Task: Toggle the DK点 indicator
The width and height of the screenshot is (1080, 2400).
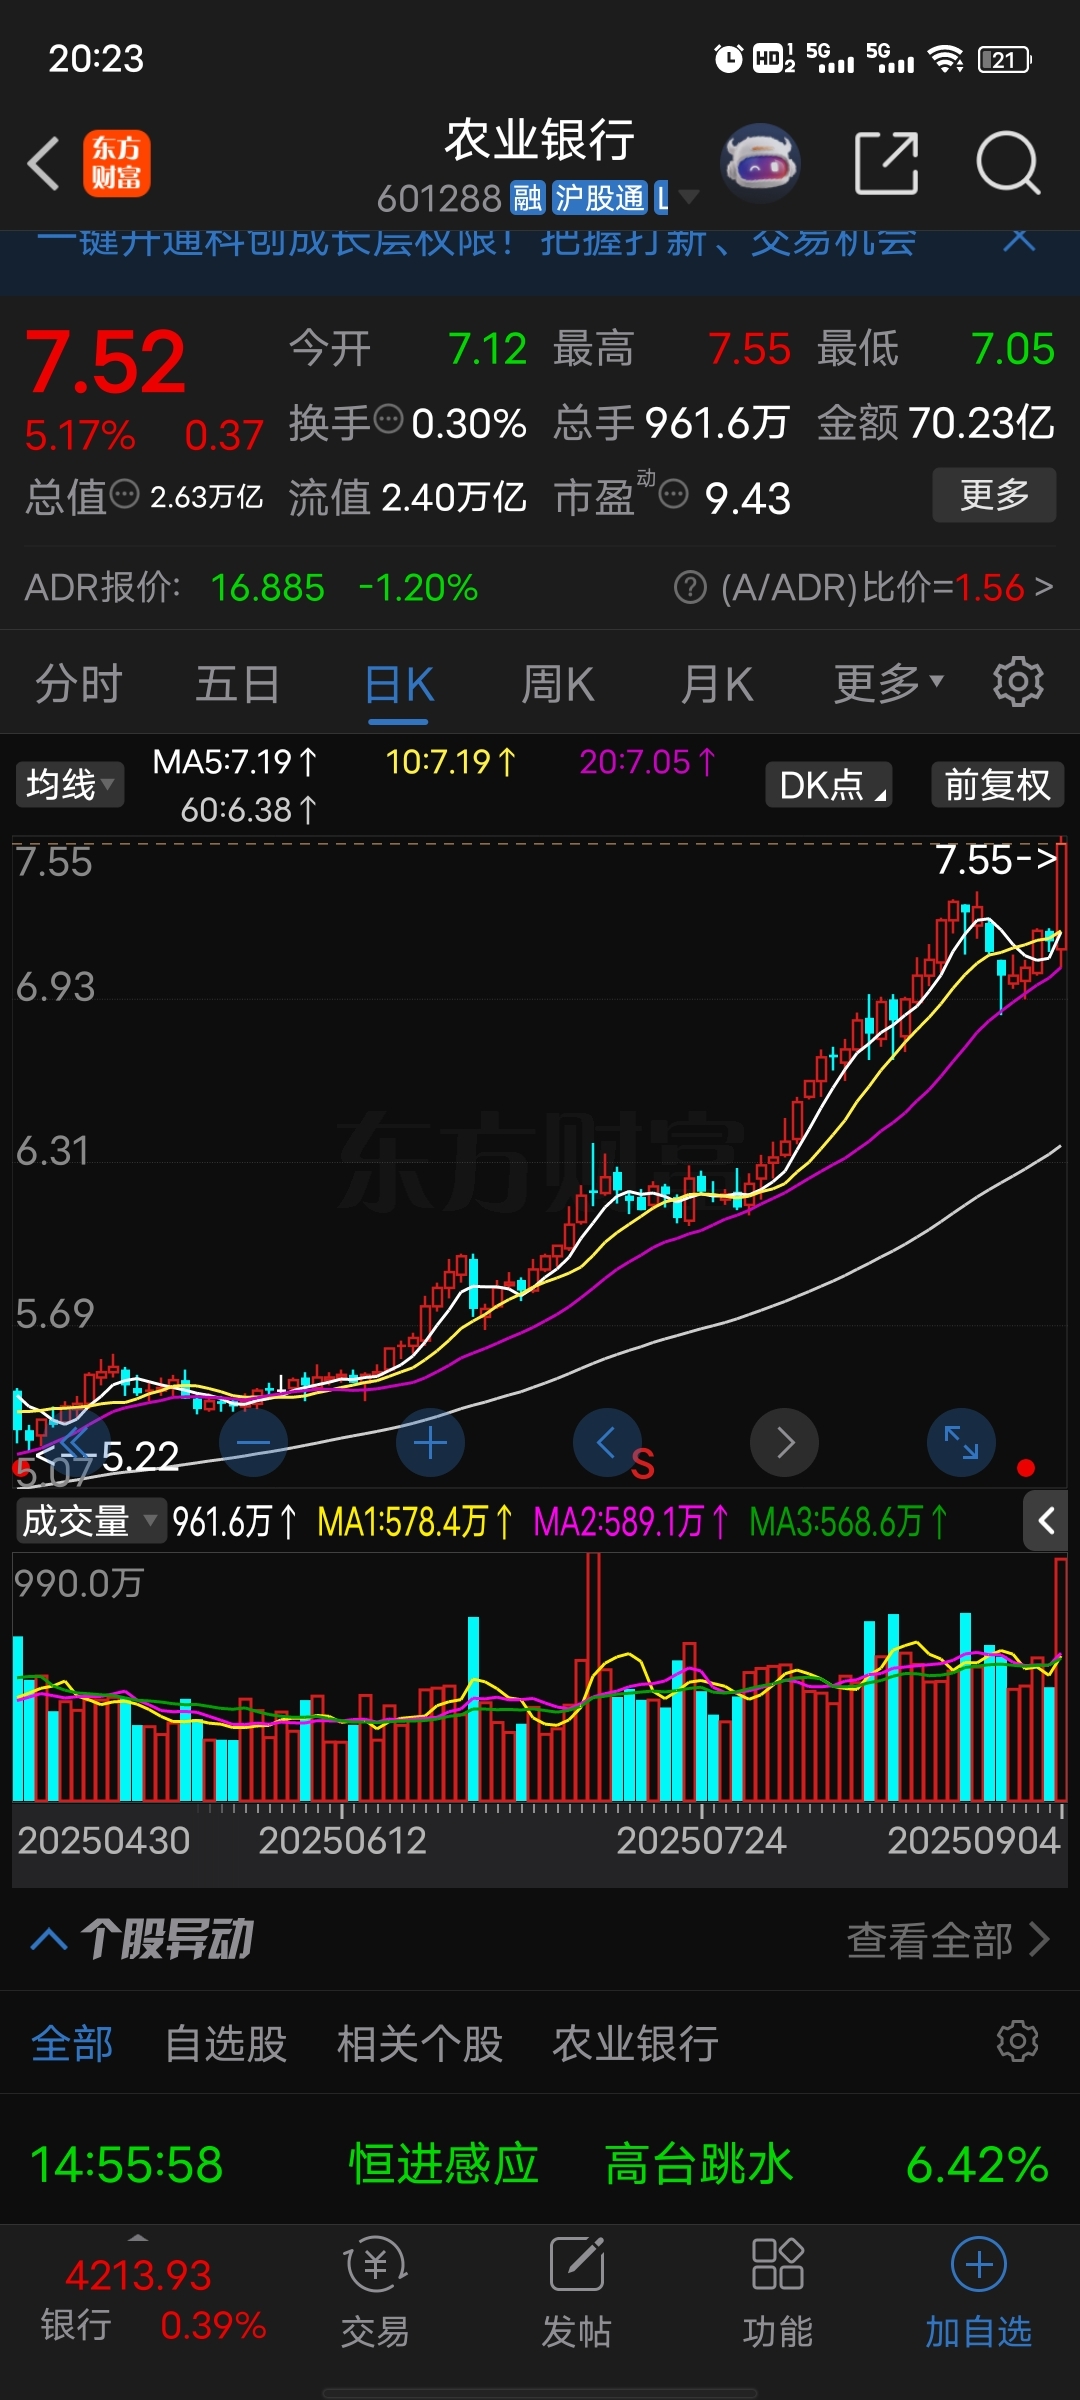Action: pos(828,784)
